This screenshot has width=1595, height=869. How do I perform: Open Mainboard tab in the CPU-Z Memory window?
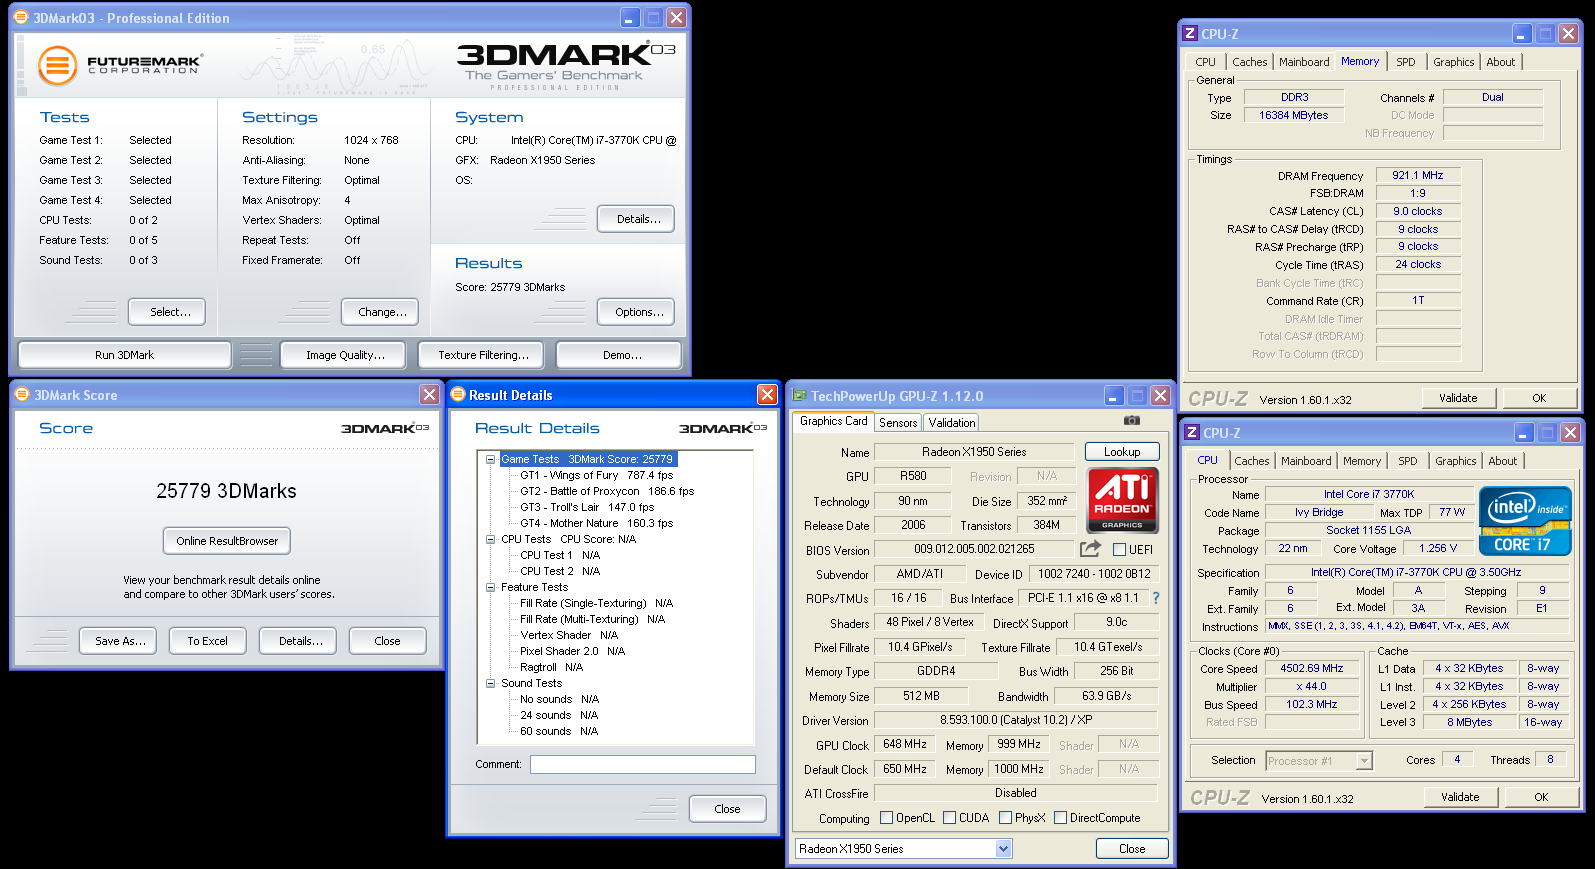(1304, 62)
